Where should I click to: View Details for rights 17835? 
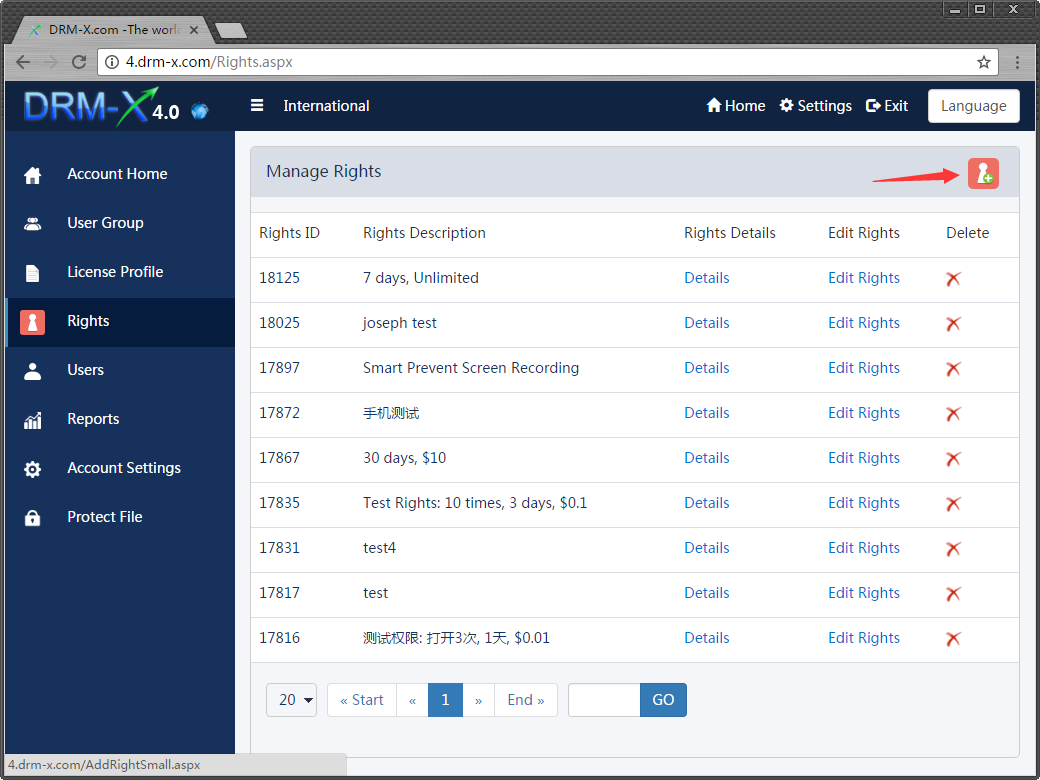point(706,503)
